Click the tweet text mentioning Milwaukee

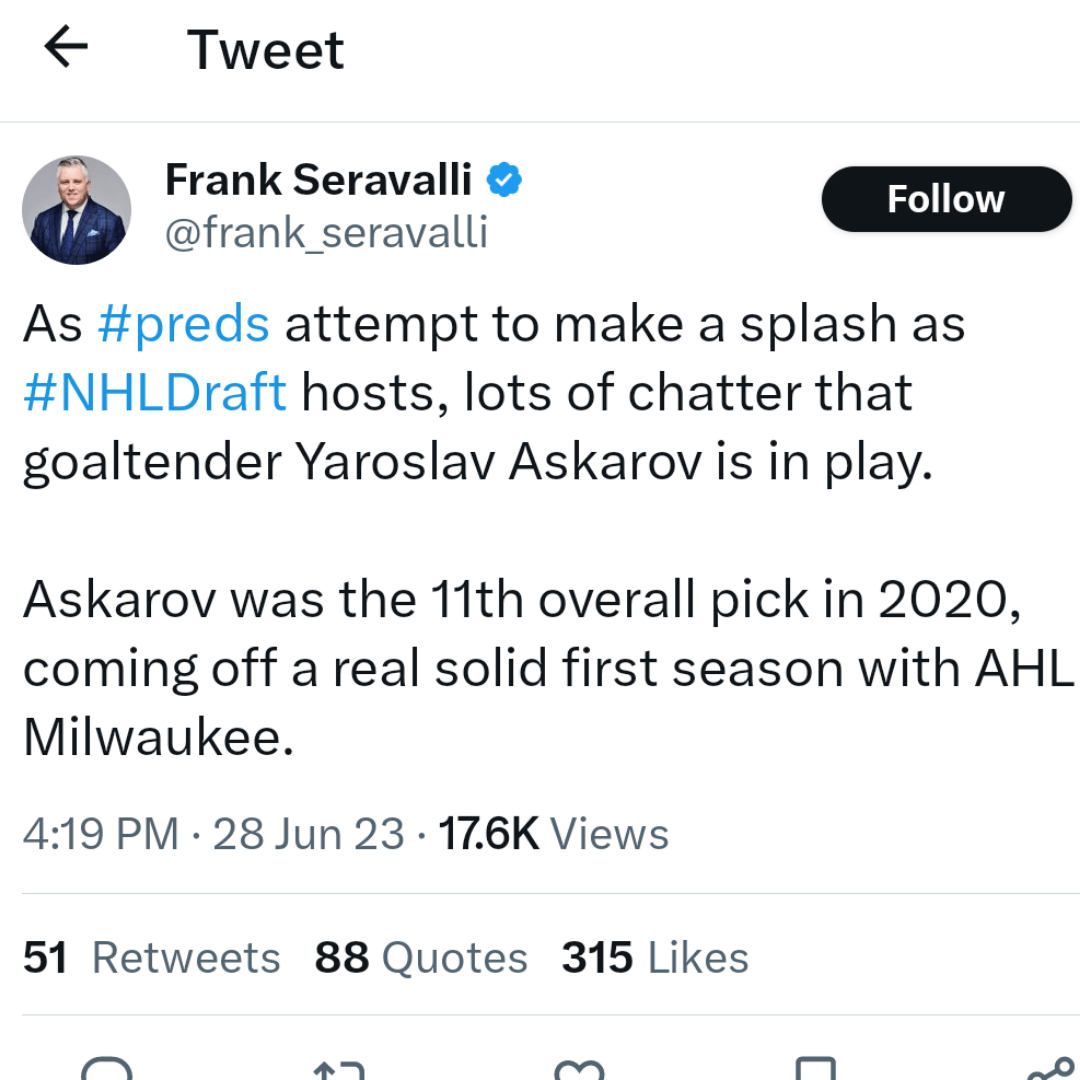pos(158,737)
